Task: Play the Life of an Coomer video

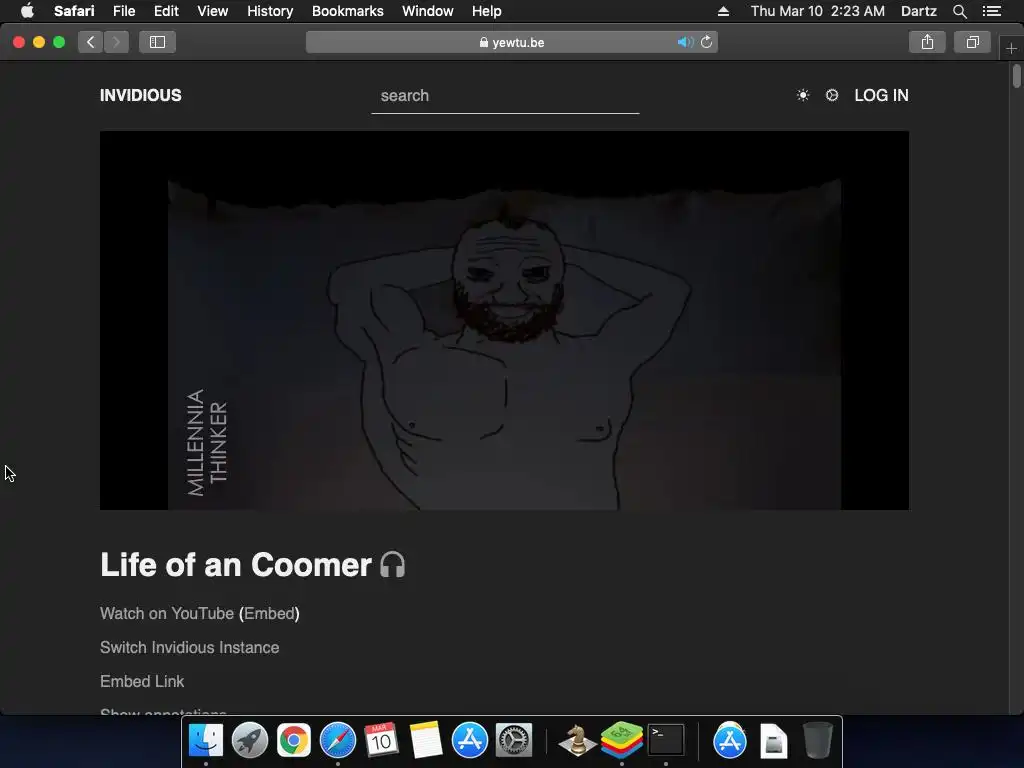Action: coord(504,320)
